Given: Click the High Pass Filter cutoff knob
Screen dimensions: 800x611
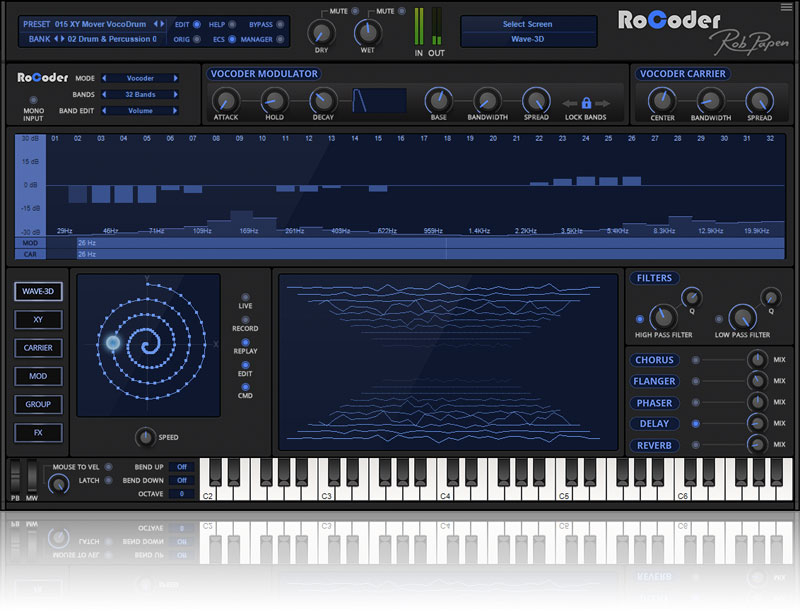Looking at the screenshot, I should 662,317.
